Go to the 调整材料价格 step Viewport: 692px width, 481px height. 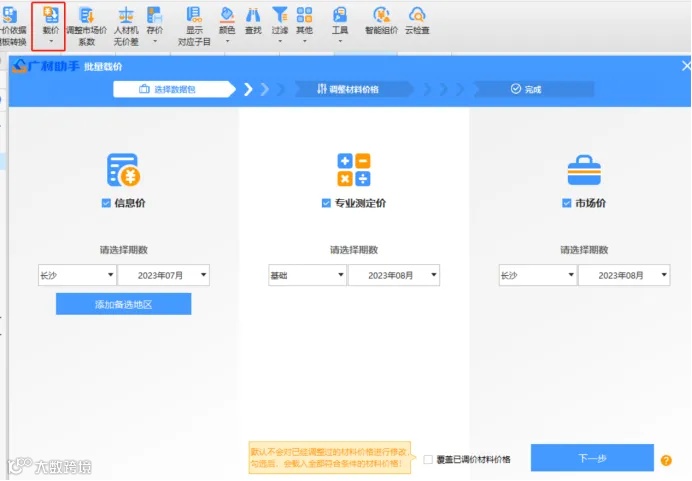click(x=354, y=89)
